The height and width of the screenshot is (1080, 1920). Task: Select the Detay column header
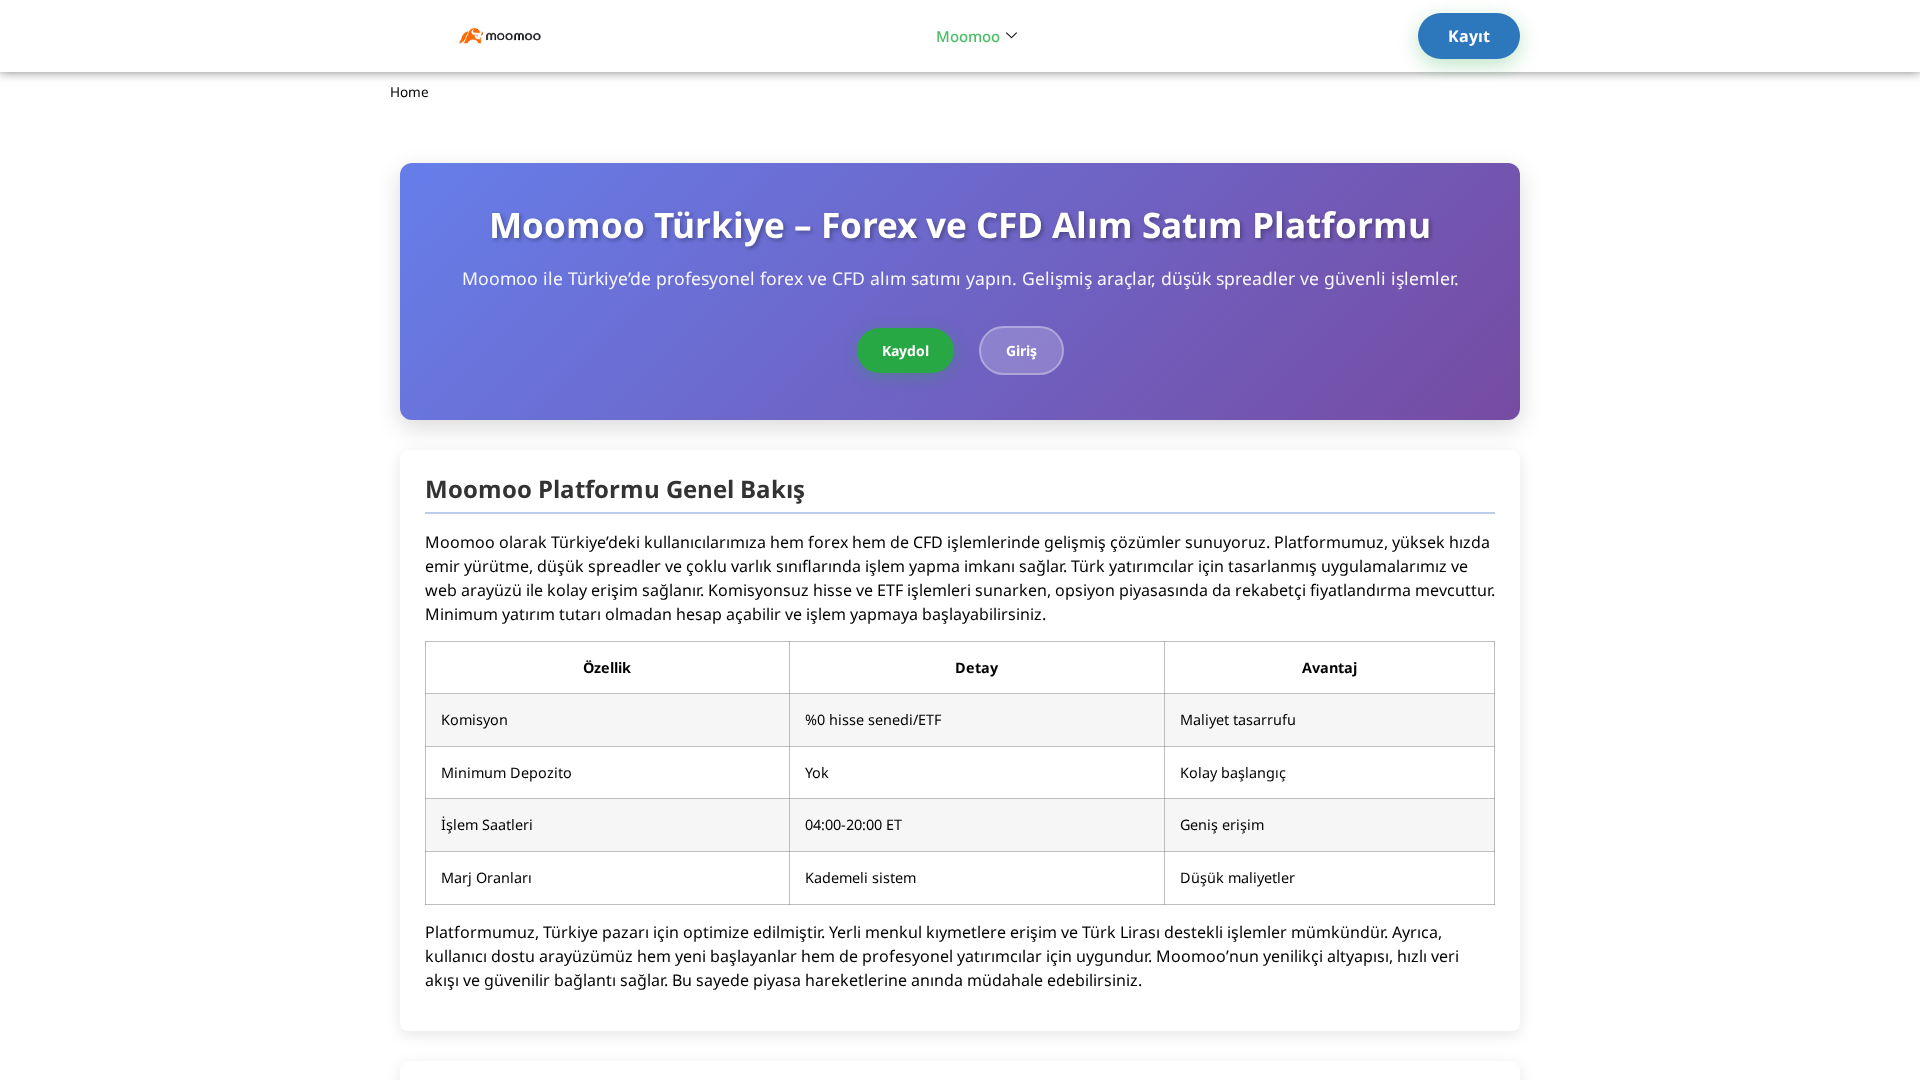click(x=976, y=667)
